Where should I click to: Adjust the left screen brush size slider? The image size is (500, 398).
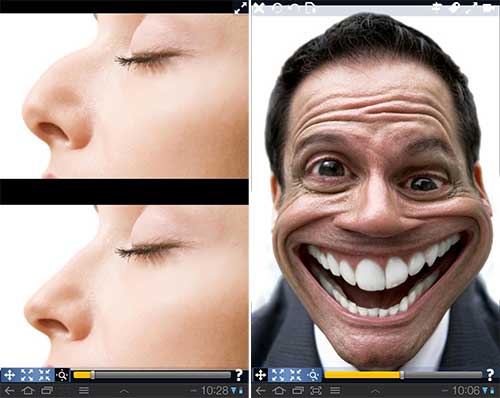[x=152, y=375]
